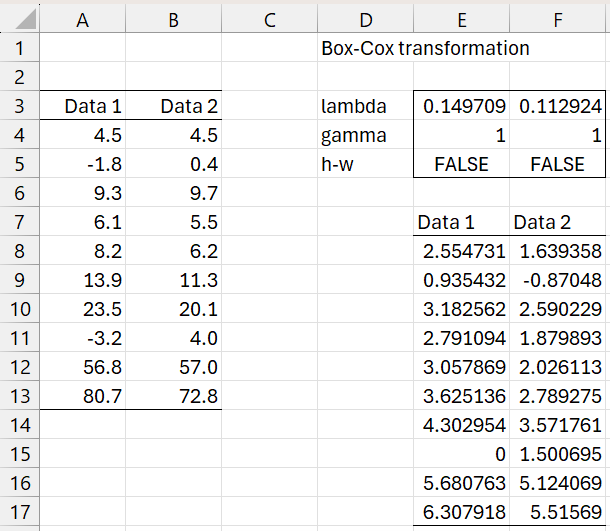The width and height of the screenshot is (610, 531).
Task: Select the Data 2 header in column B
Action: (175, 106)
